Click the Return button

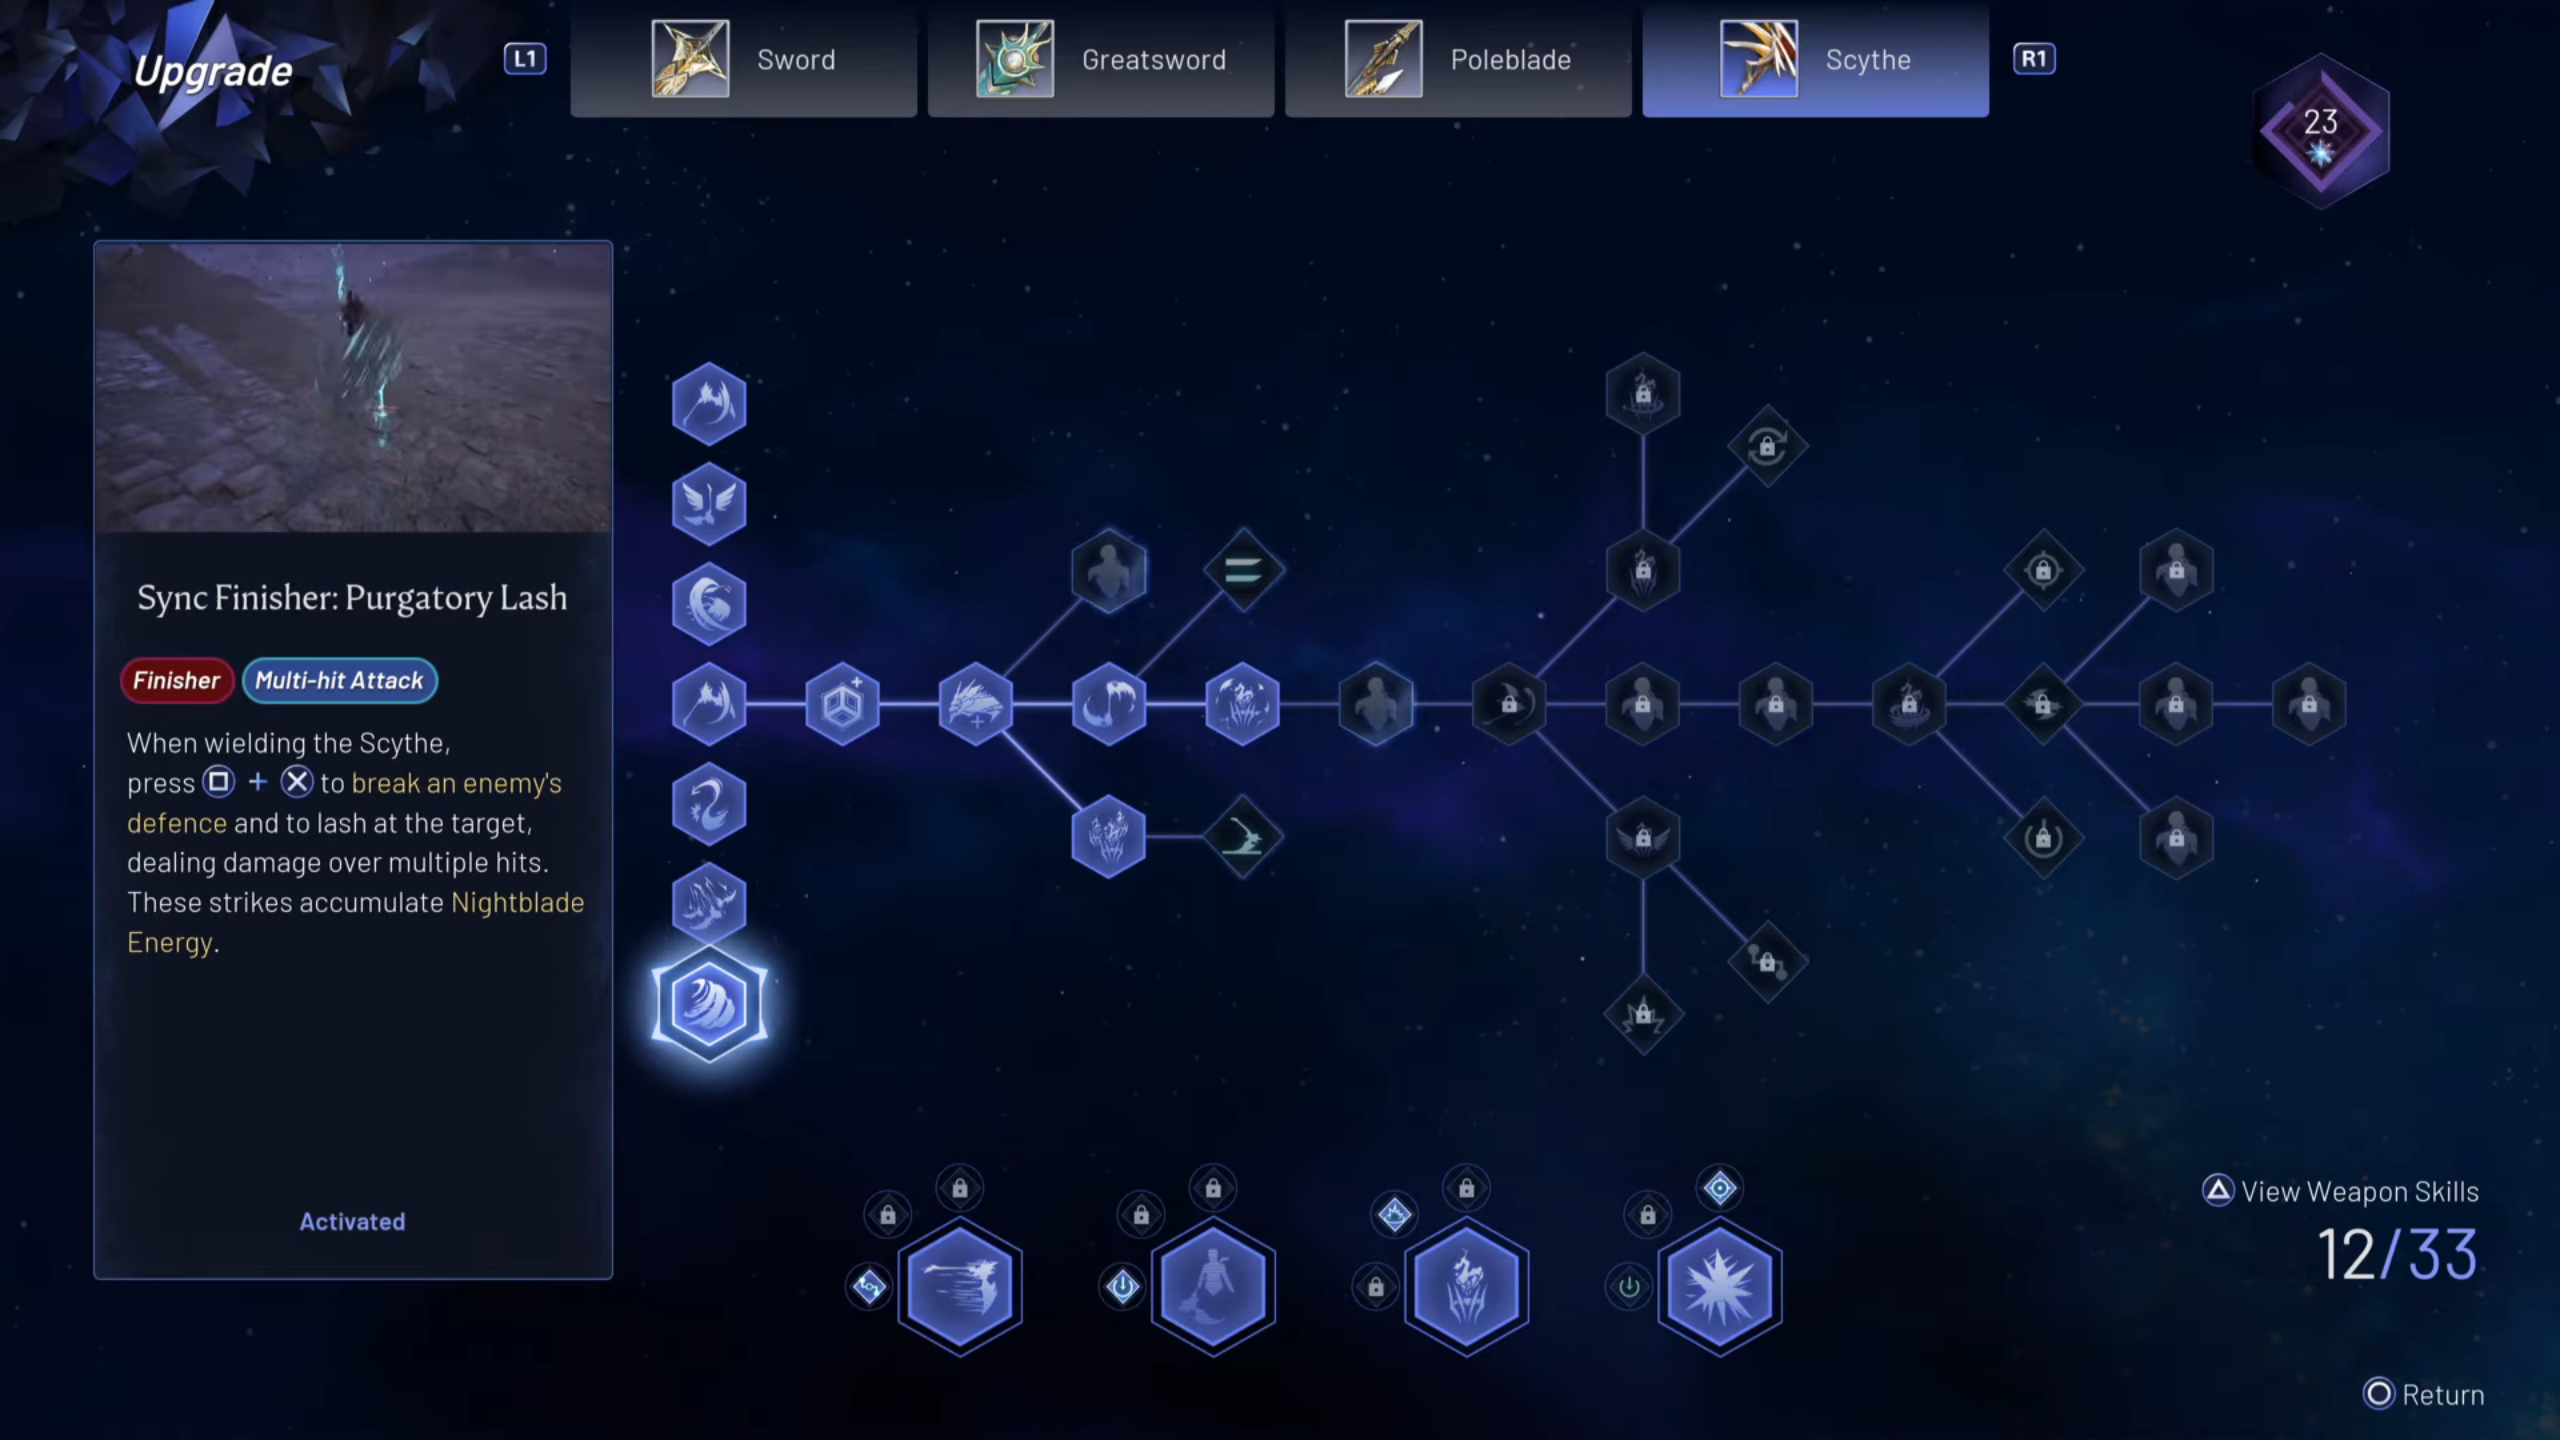click(2424, 1394)
